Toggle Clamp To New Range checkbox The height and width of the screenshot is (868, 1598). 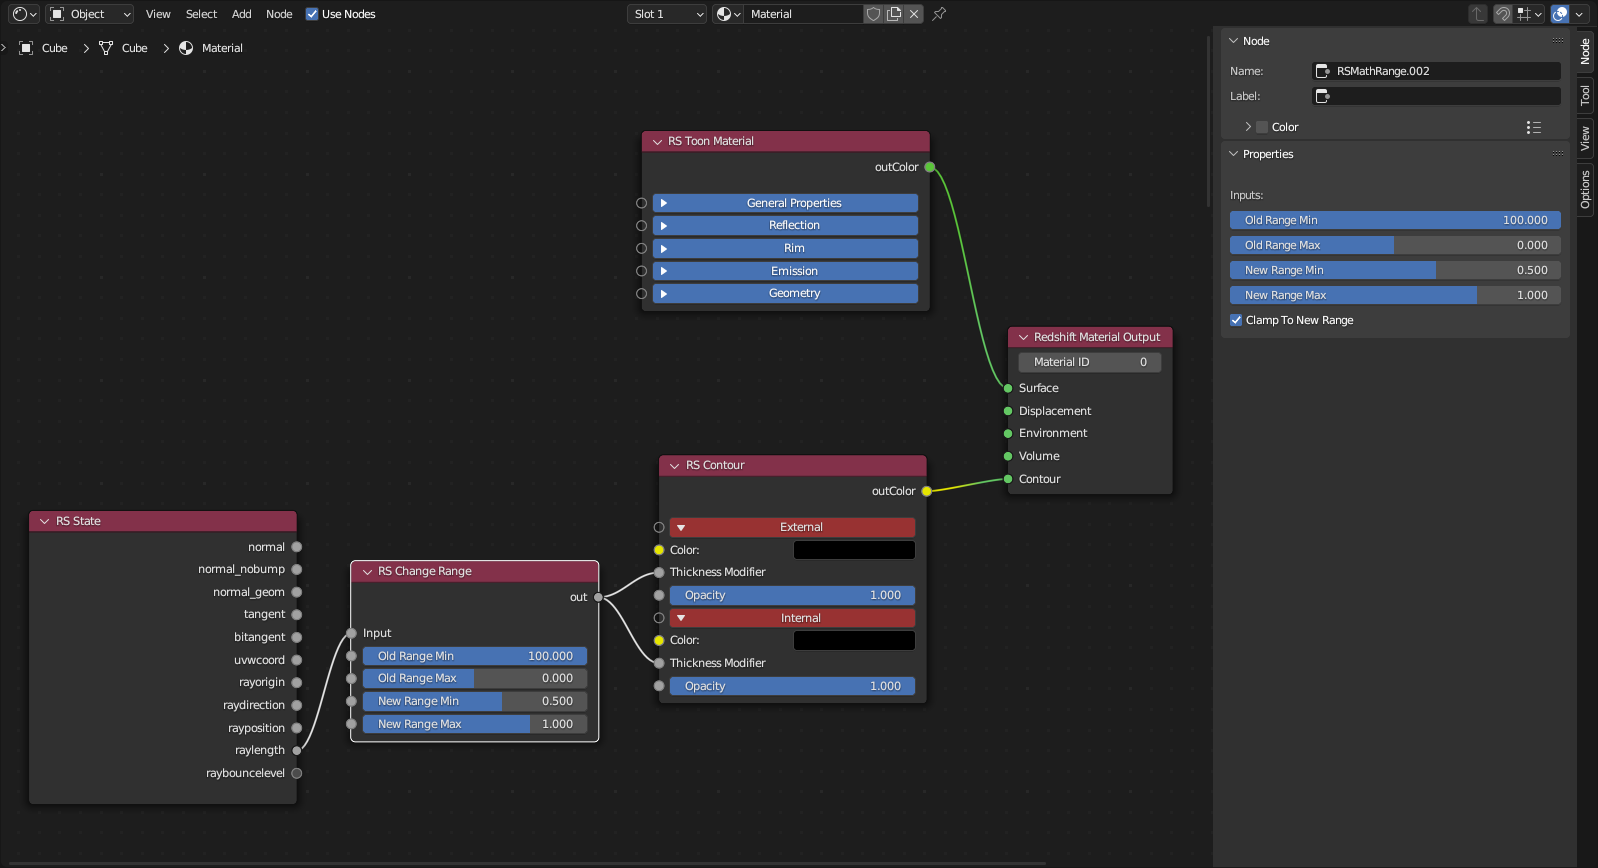tap(1236, 320)
